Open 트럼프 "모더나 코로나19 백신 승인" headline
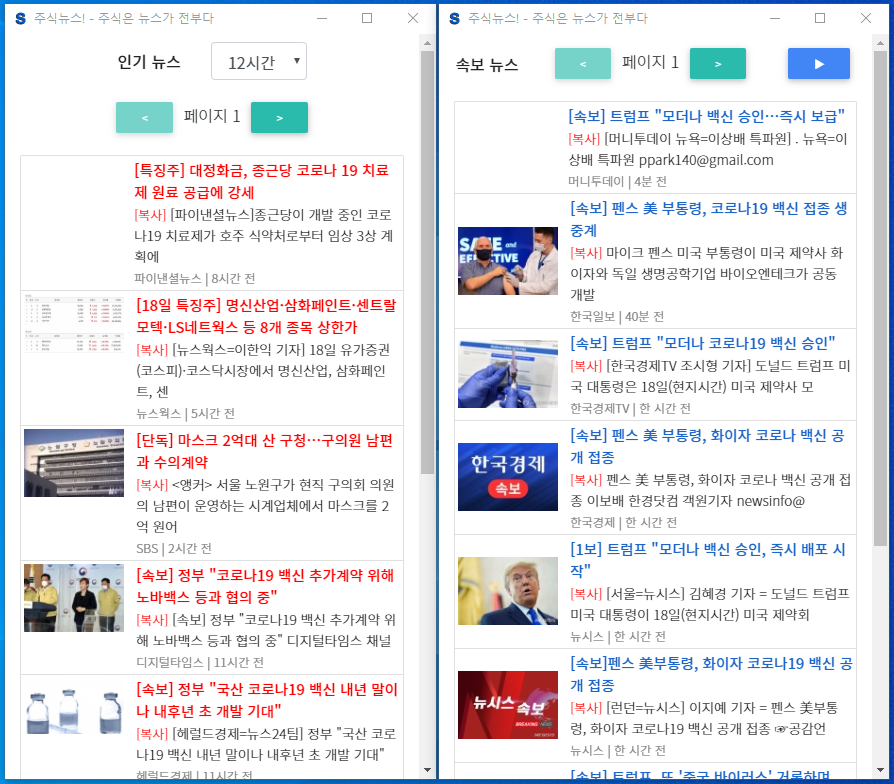894x784 pixels. (702, 343)
